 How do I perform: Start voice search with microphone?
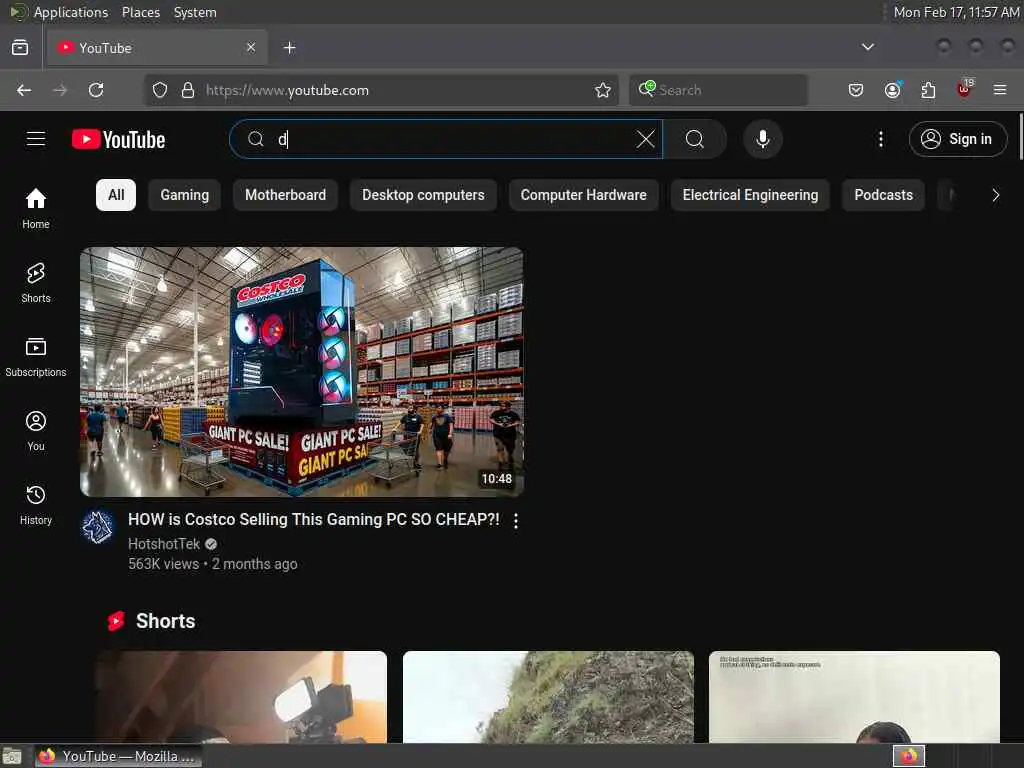[762, 139]
